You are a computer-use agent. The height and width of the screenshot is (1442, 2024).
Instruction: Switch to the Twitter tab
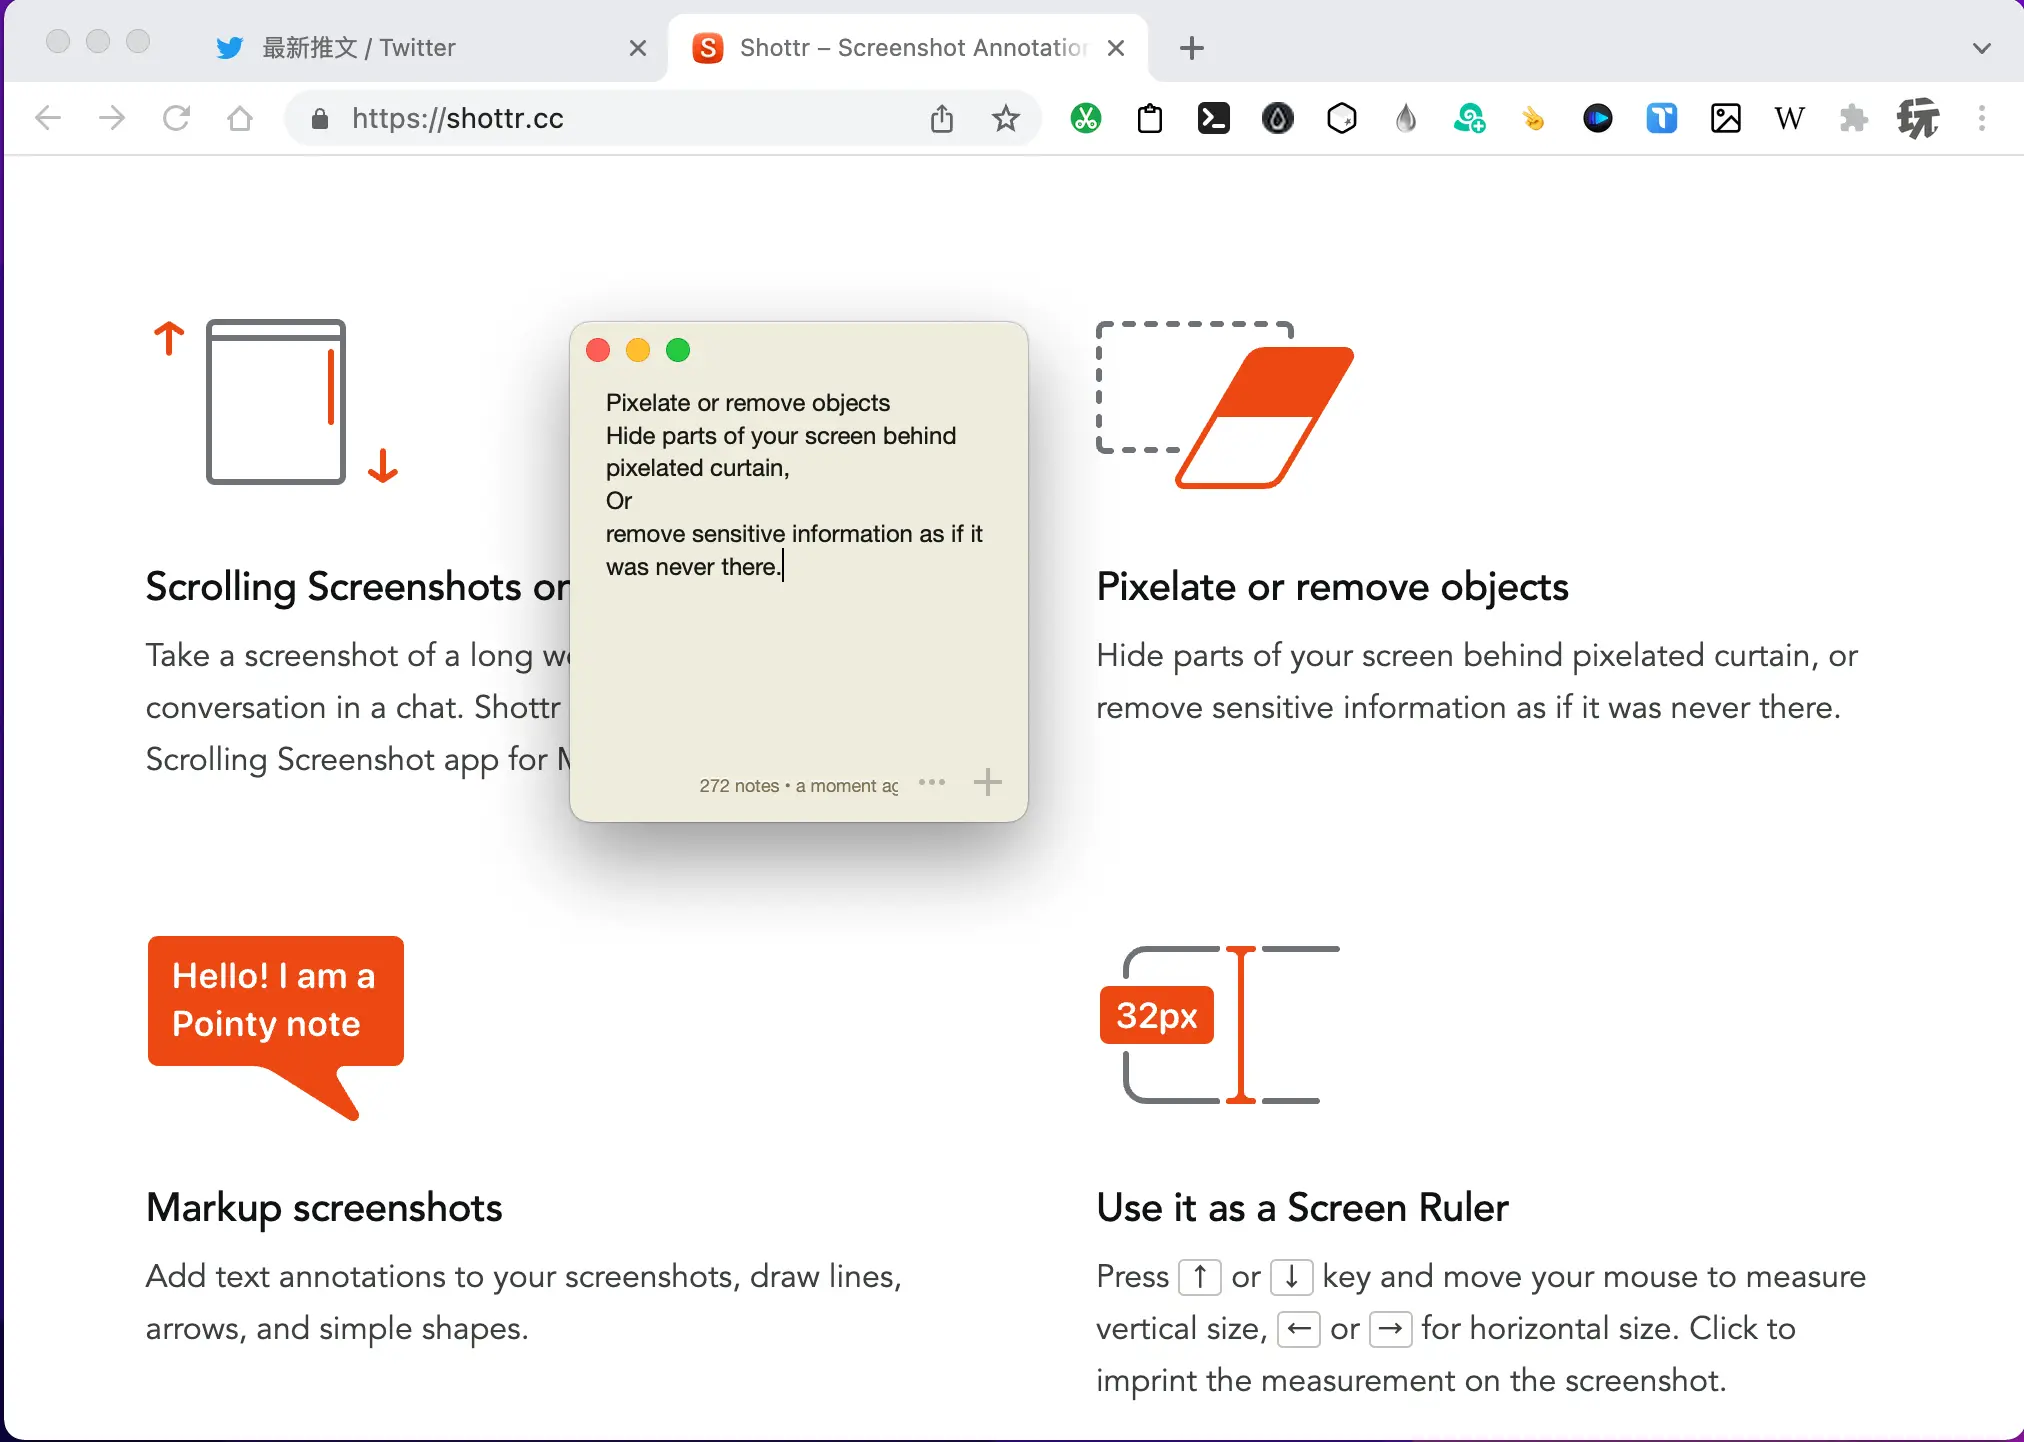420,48
